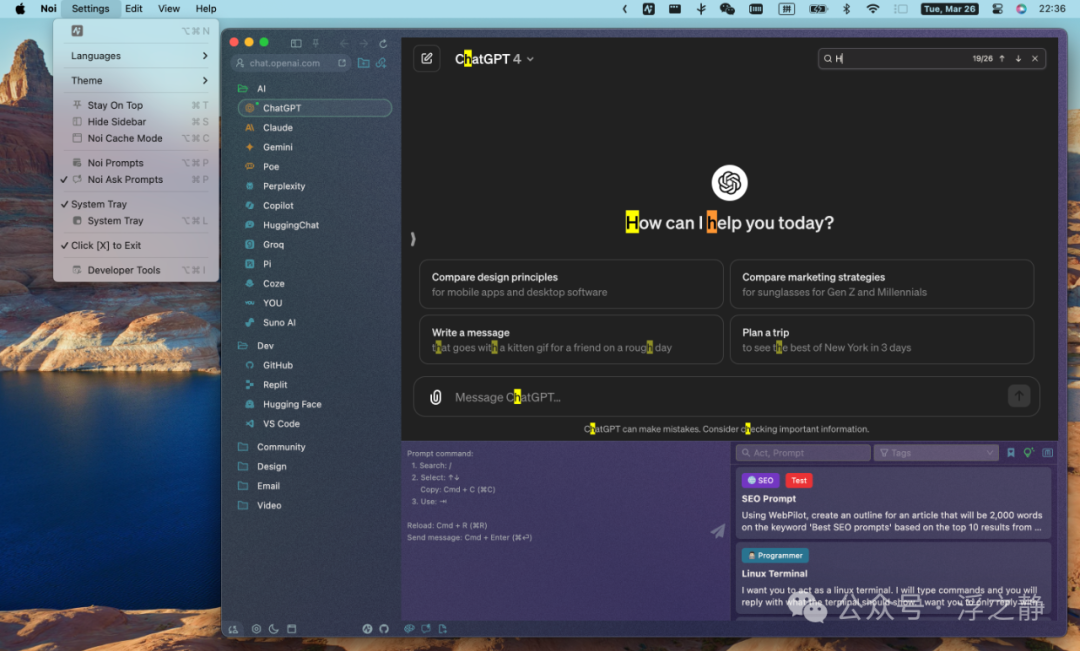Click the sidebar collapse handle beside the chat
The height and width of the screenshot is (651, 1080).
click(413, 238)
